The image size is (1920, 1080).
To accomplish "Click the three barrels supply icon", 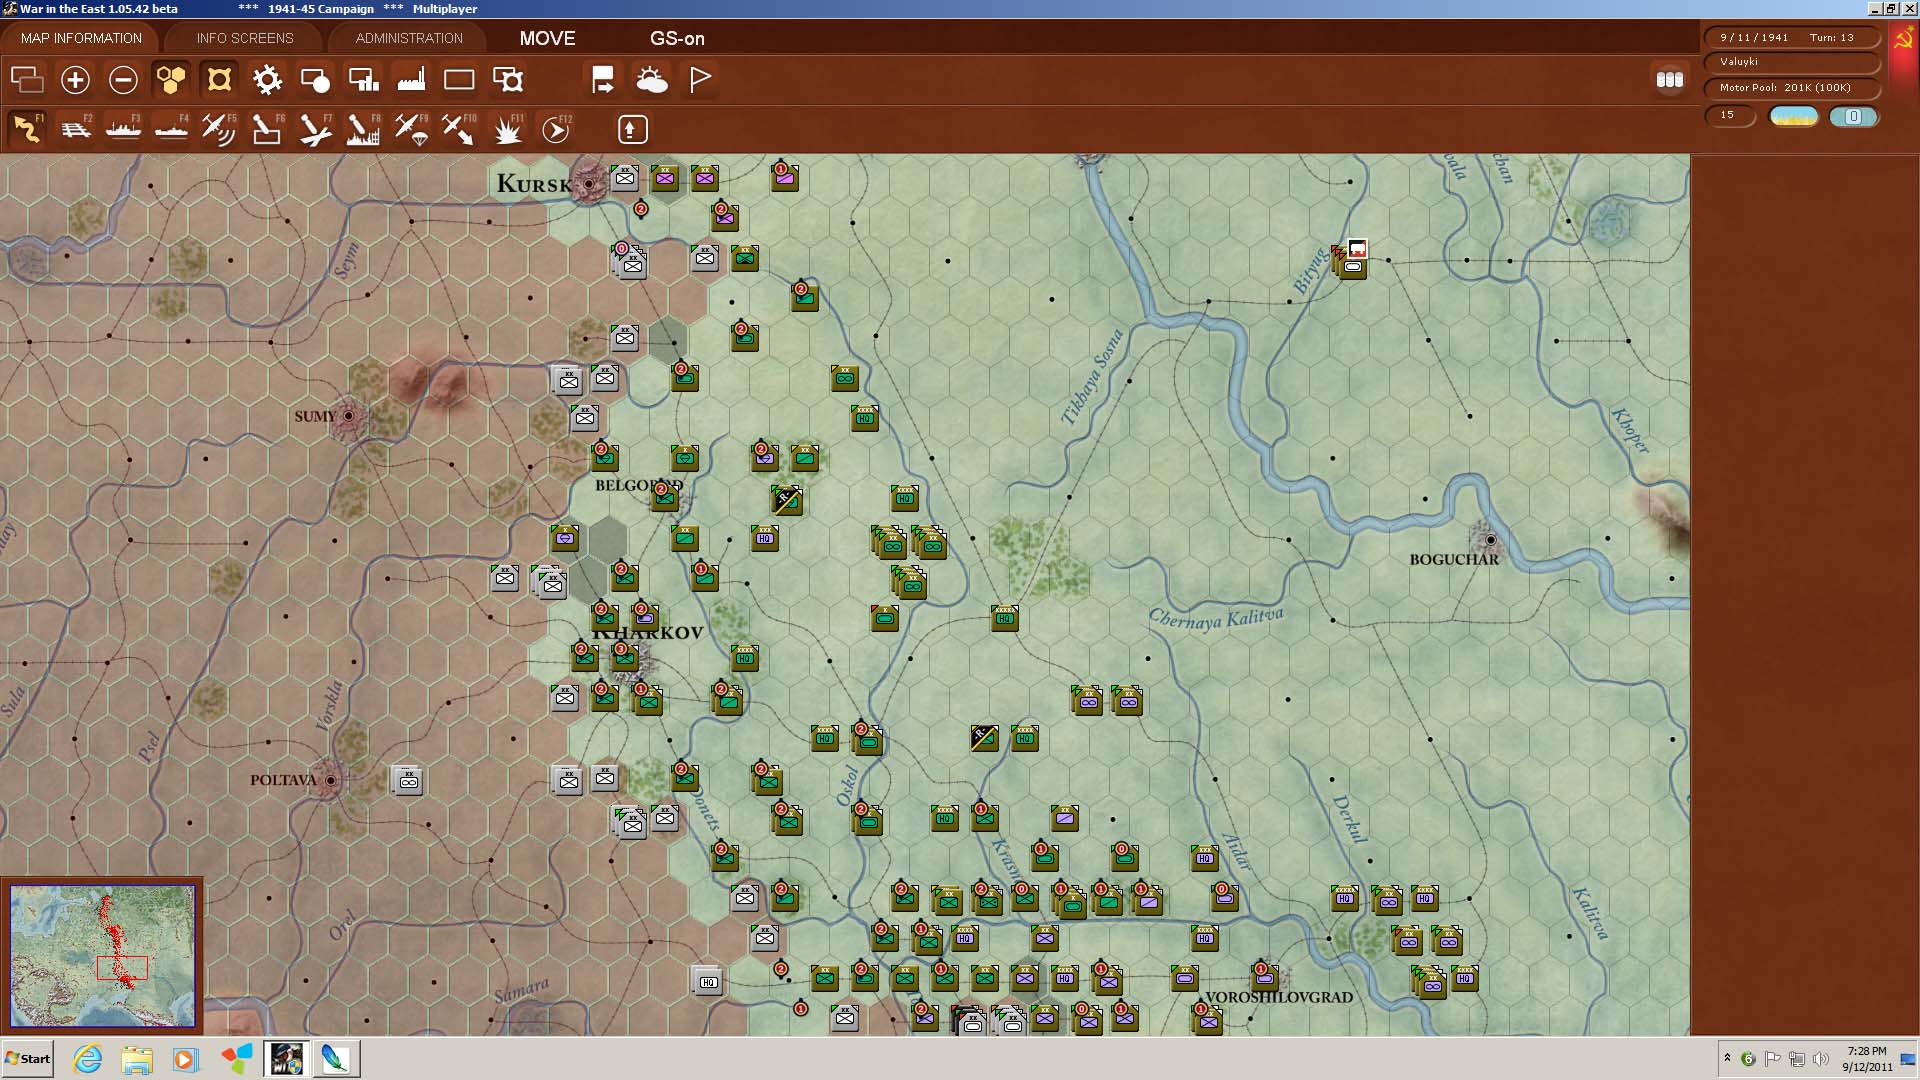I will (1670, 80).
